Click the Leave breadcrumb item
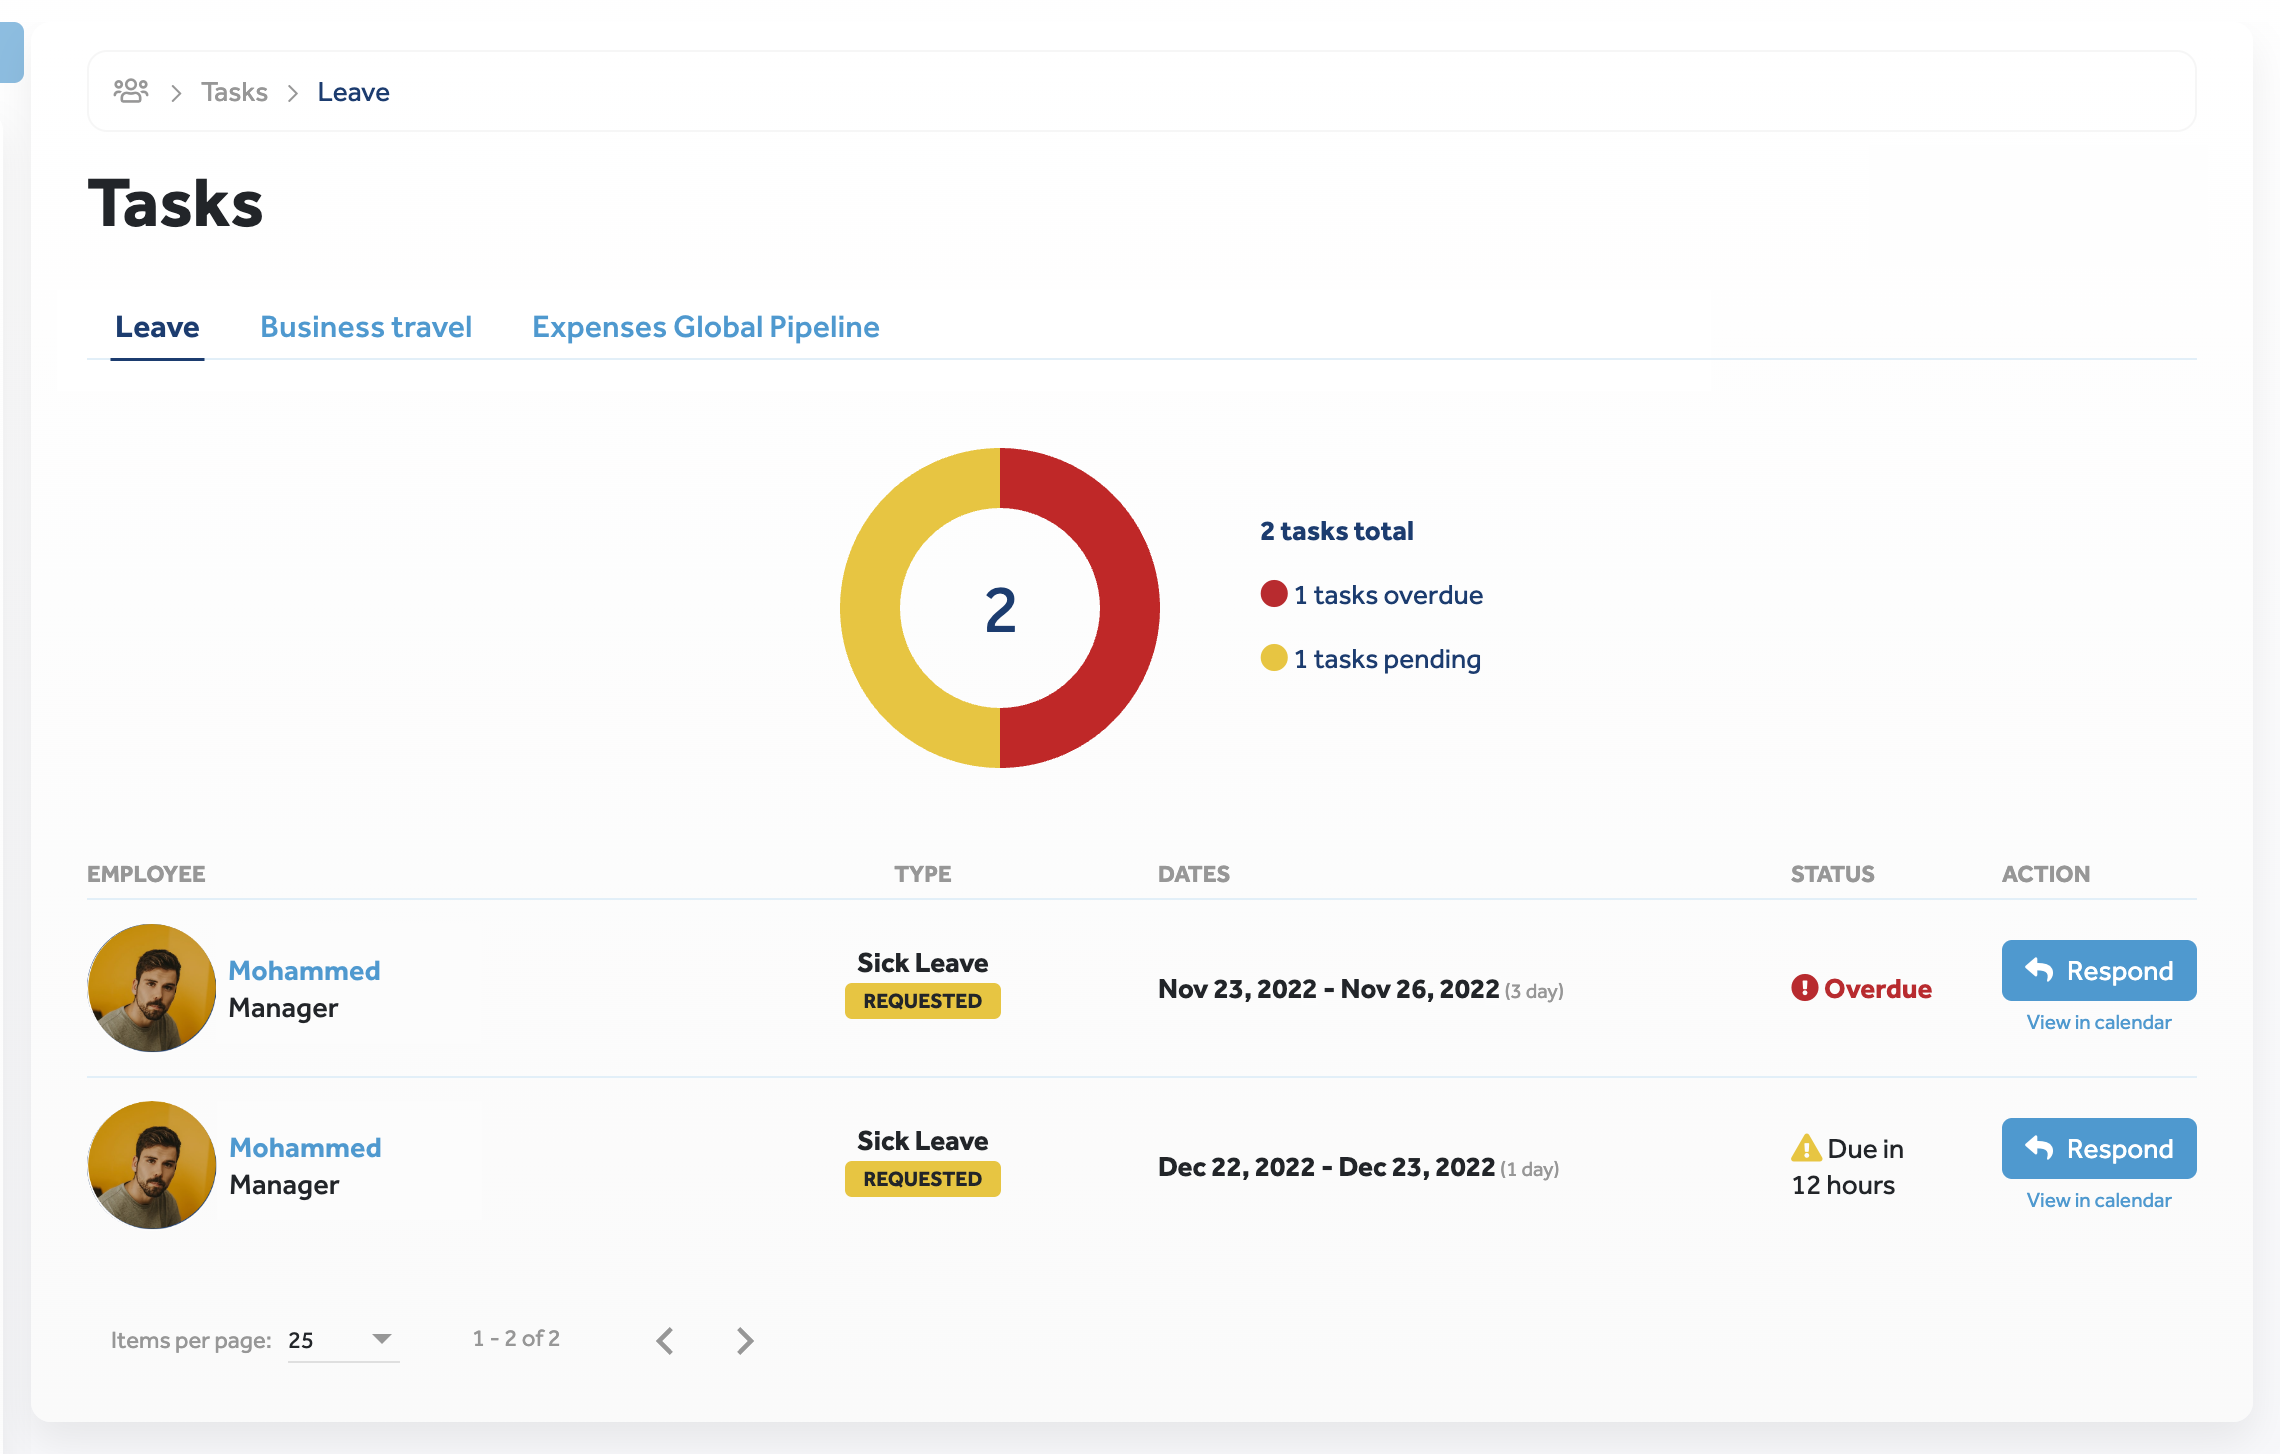2280x1454 pixels. [x=353, y=92]
